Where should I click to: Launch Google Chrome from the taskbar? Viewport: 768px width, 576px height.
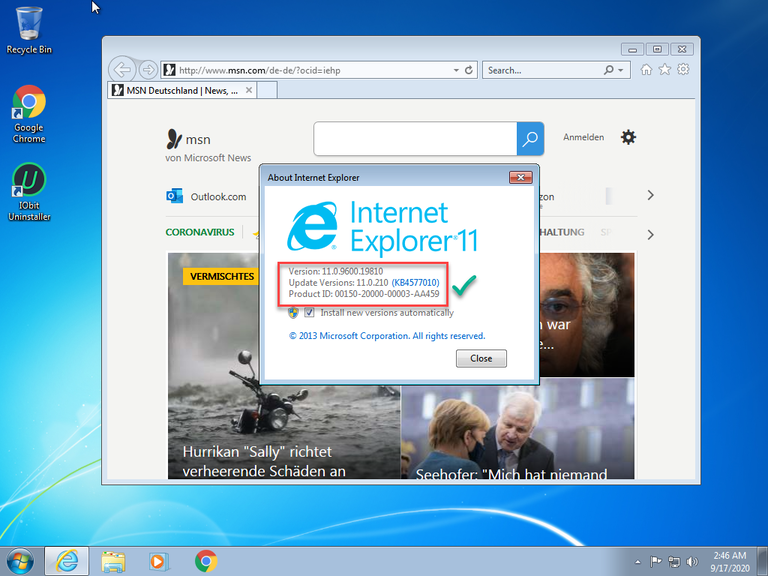coord(206,561)
